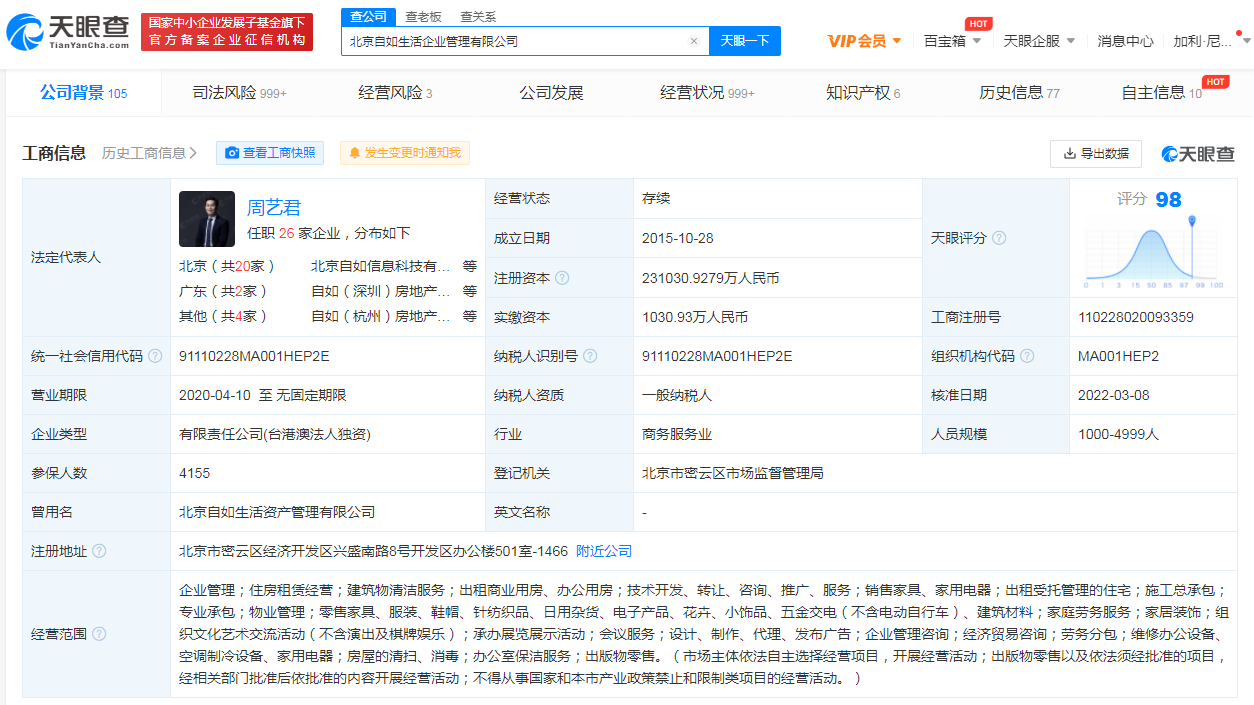Click the TianYanCha logo
Image resolution: width=1254 pixels, height=705 pixels.
click(68, 32)
